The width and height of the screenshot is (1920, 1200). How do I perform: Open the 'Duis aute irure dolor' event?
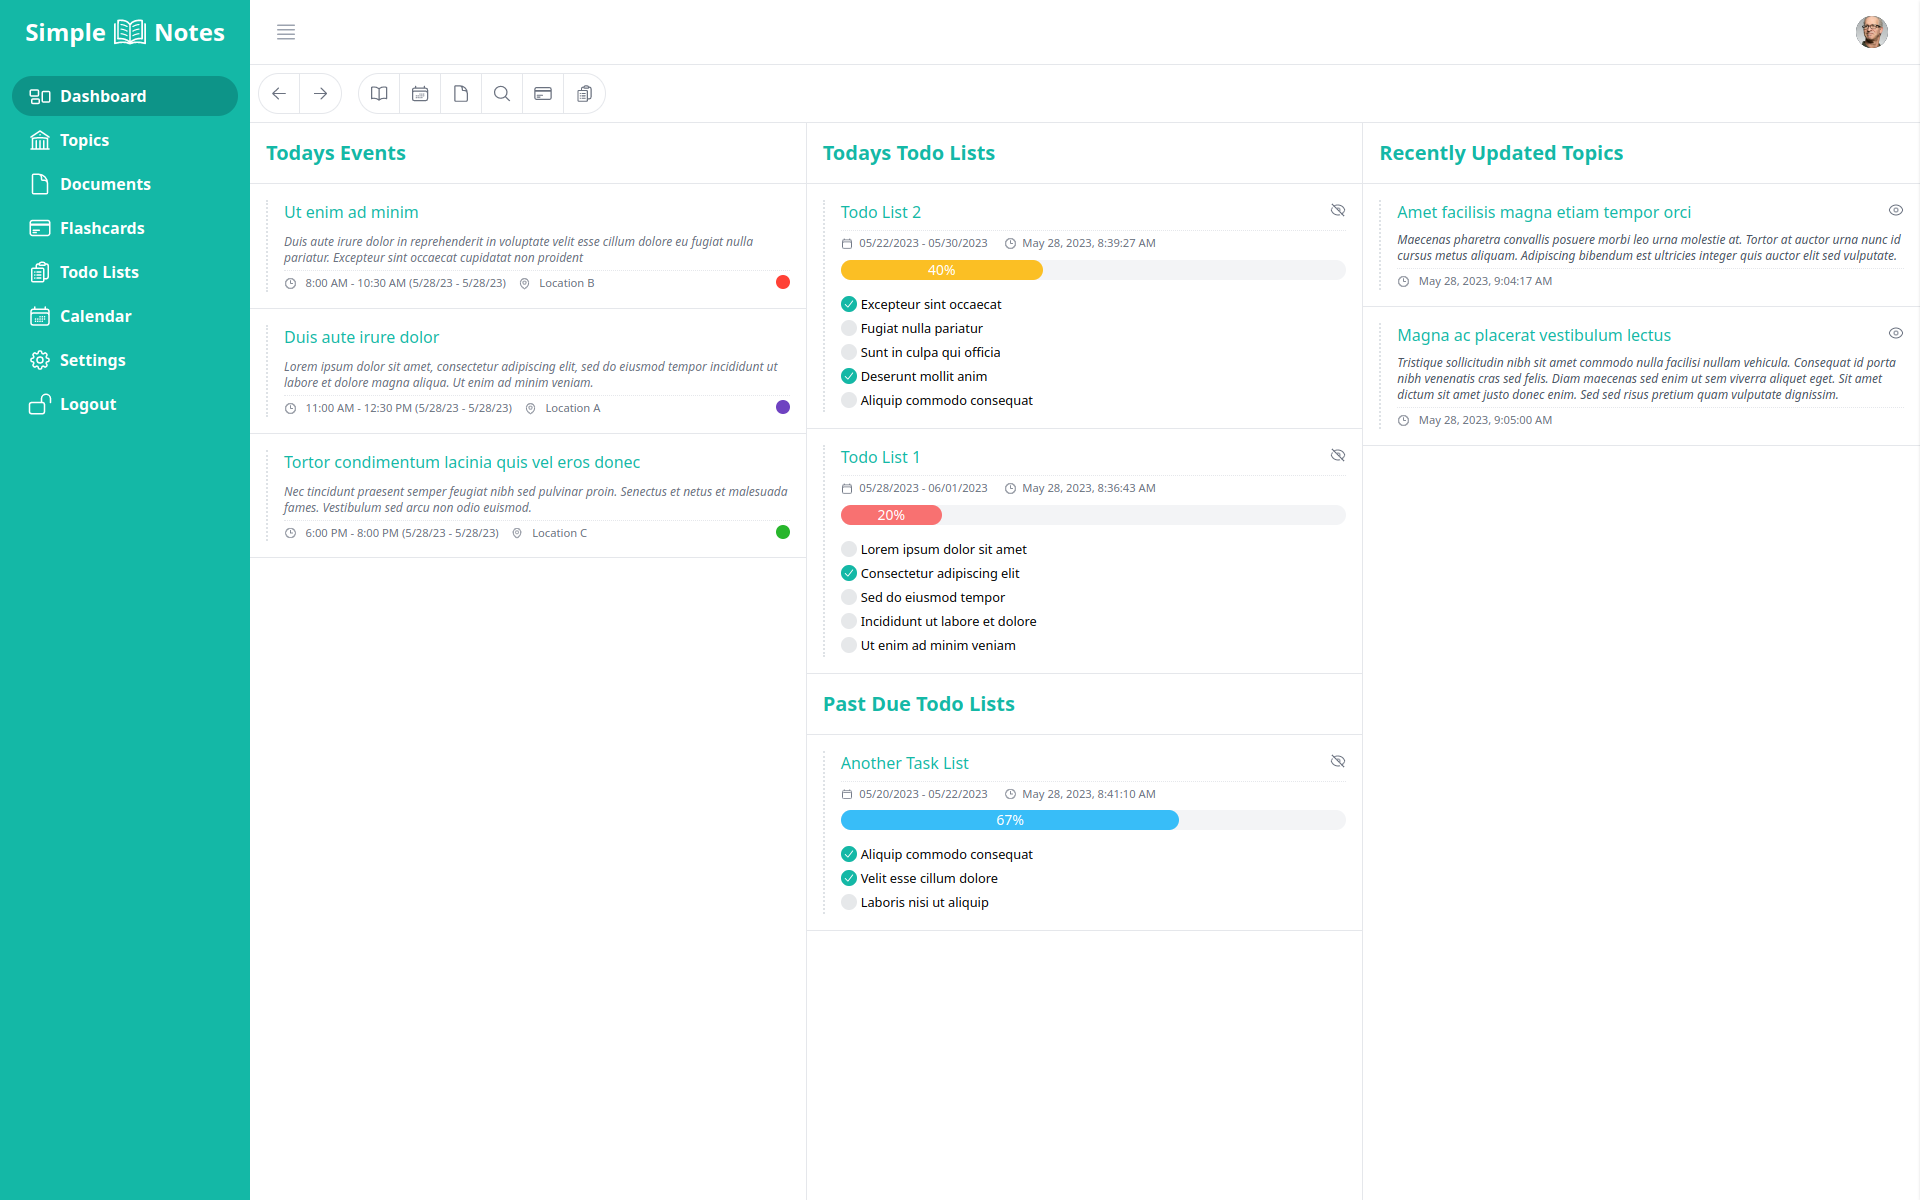click(361, 337)
